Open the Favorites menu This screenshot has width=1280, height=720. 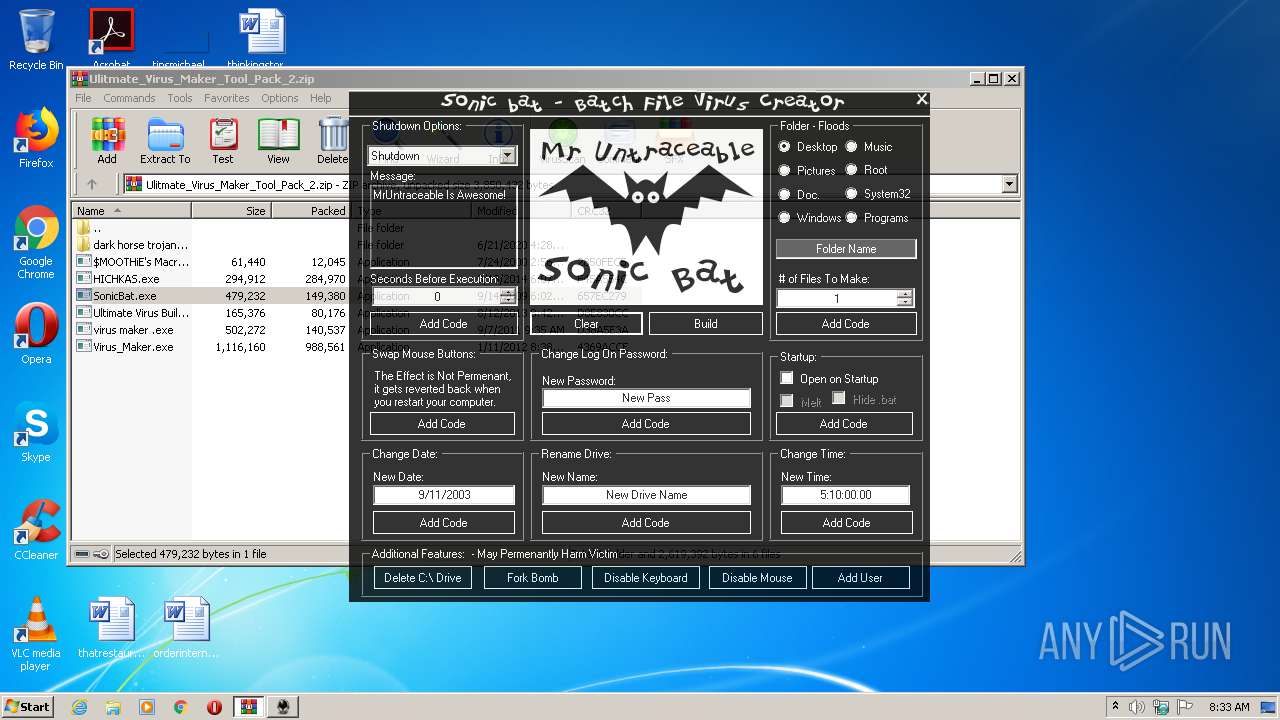(x=227, y=98)
